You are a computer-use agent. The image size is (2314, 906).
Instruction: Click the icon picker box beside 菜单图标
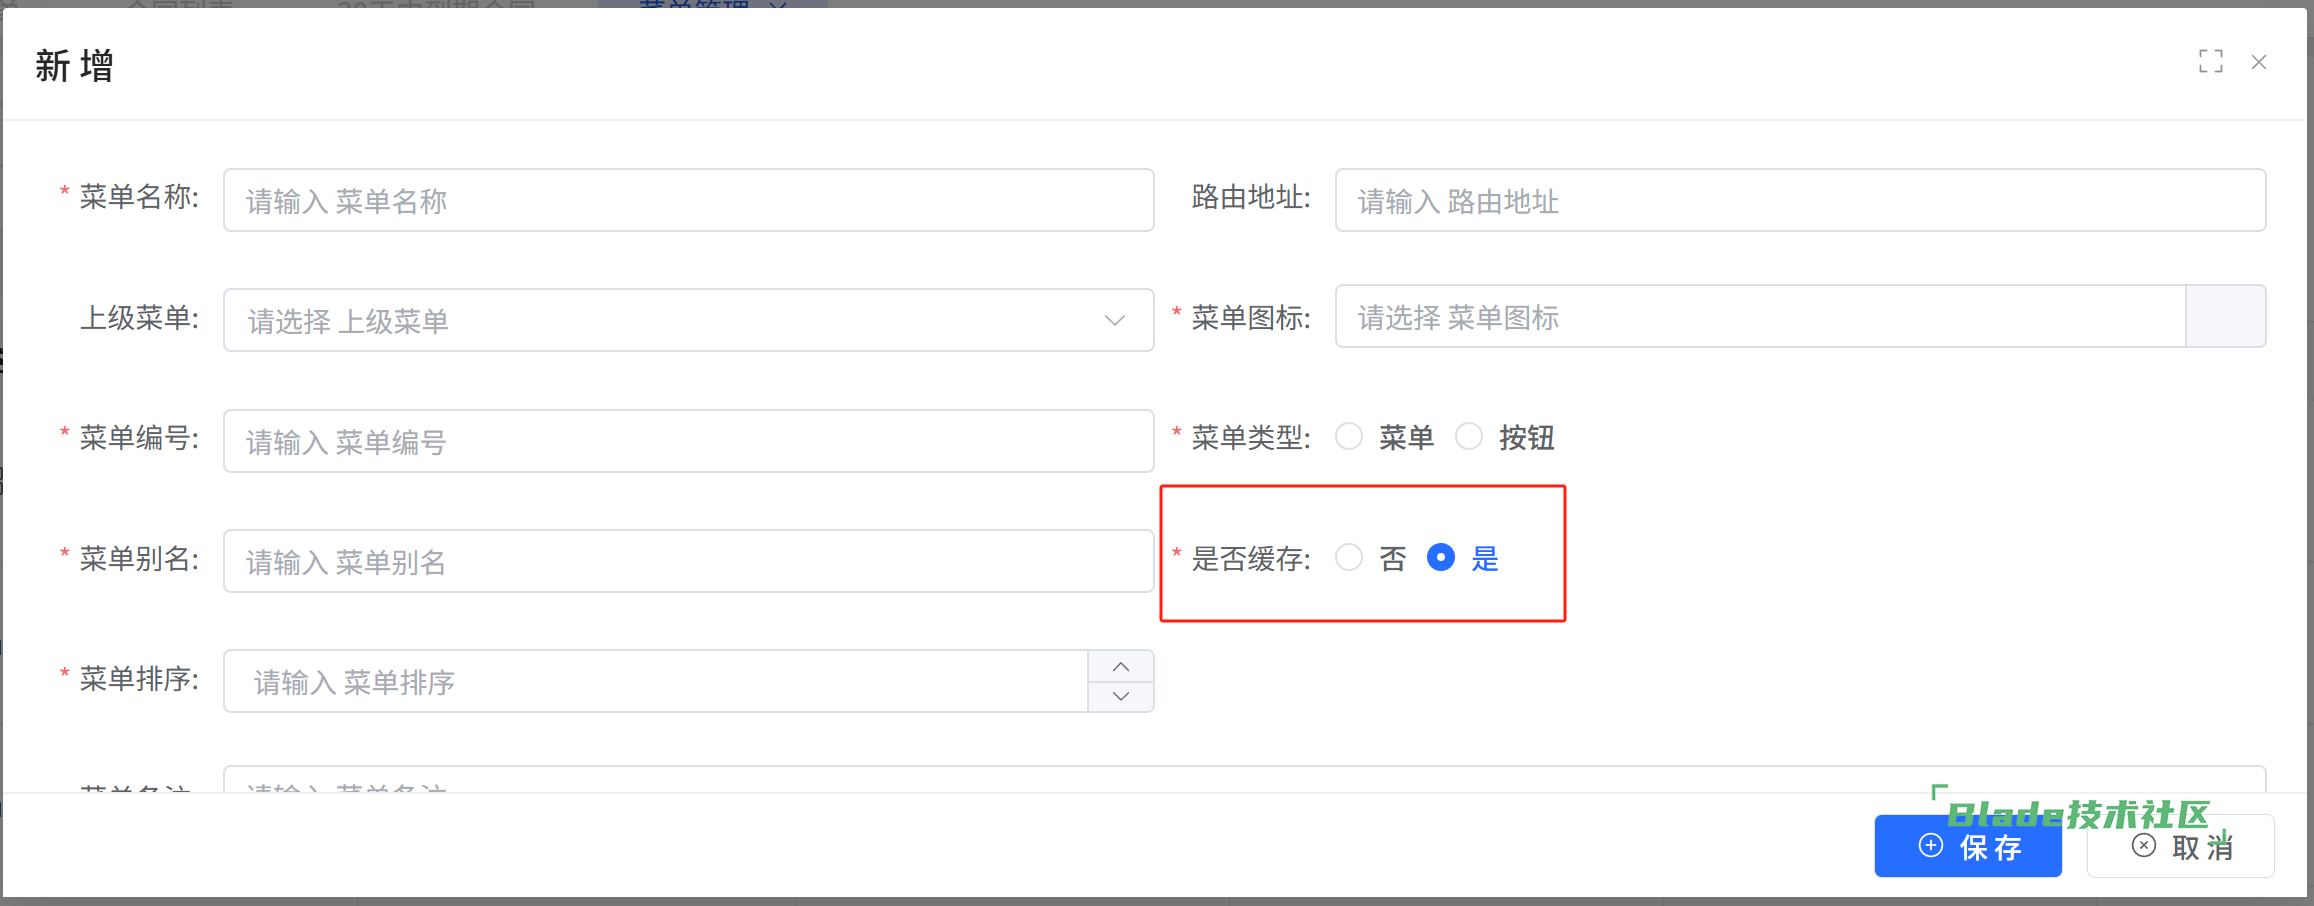click(2225, 317)
